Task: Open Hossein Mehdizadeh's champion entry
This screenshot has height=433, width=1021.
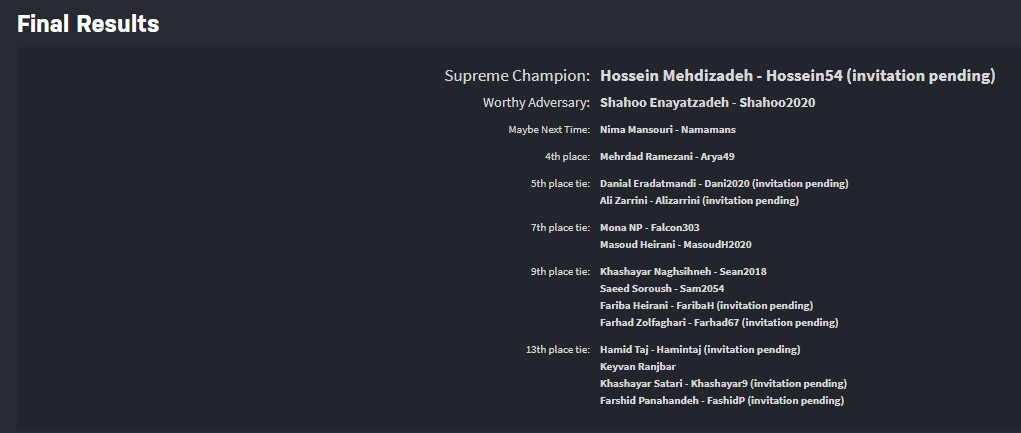Action: point(797,76)
